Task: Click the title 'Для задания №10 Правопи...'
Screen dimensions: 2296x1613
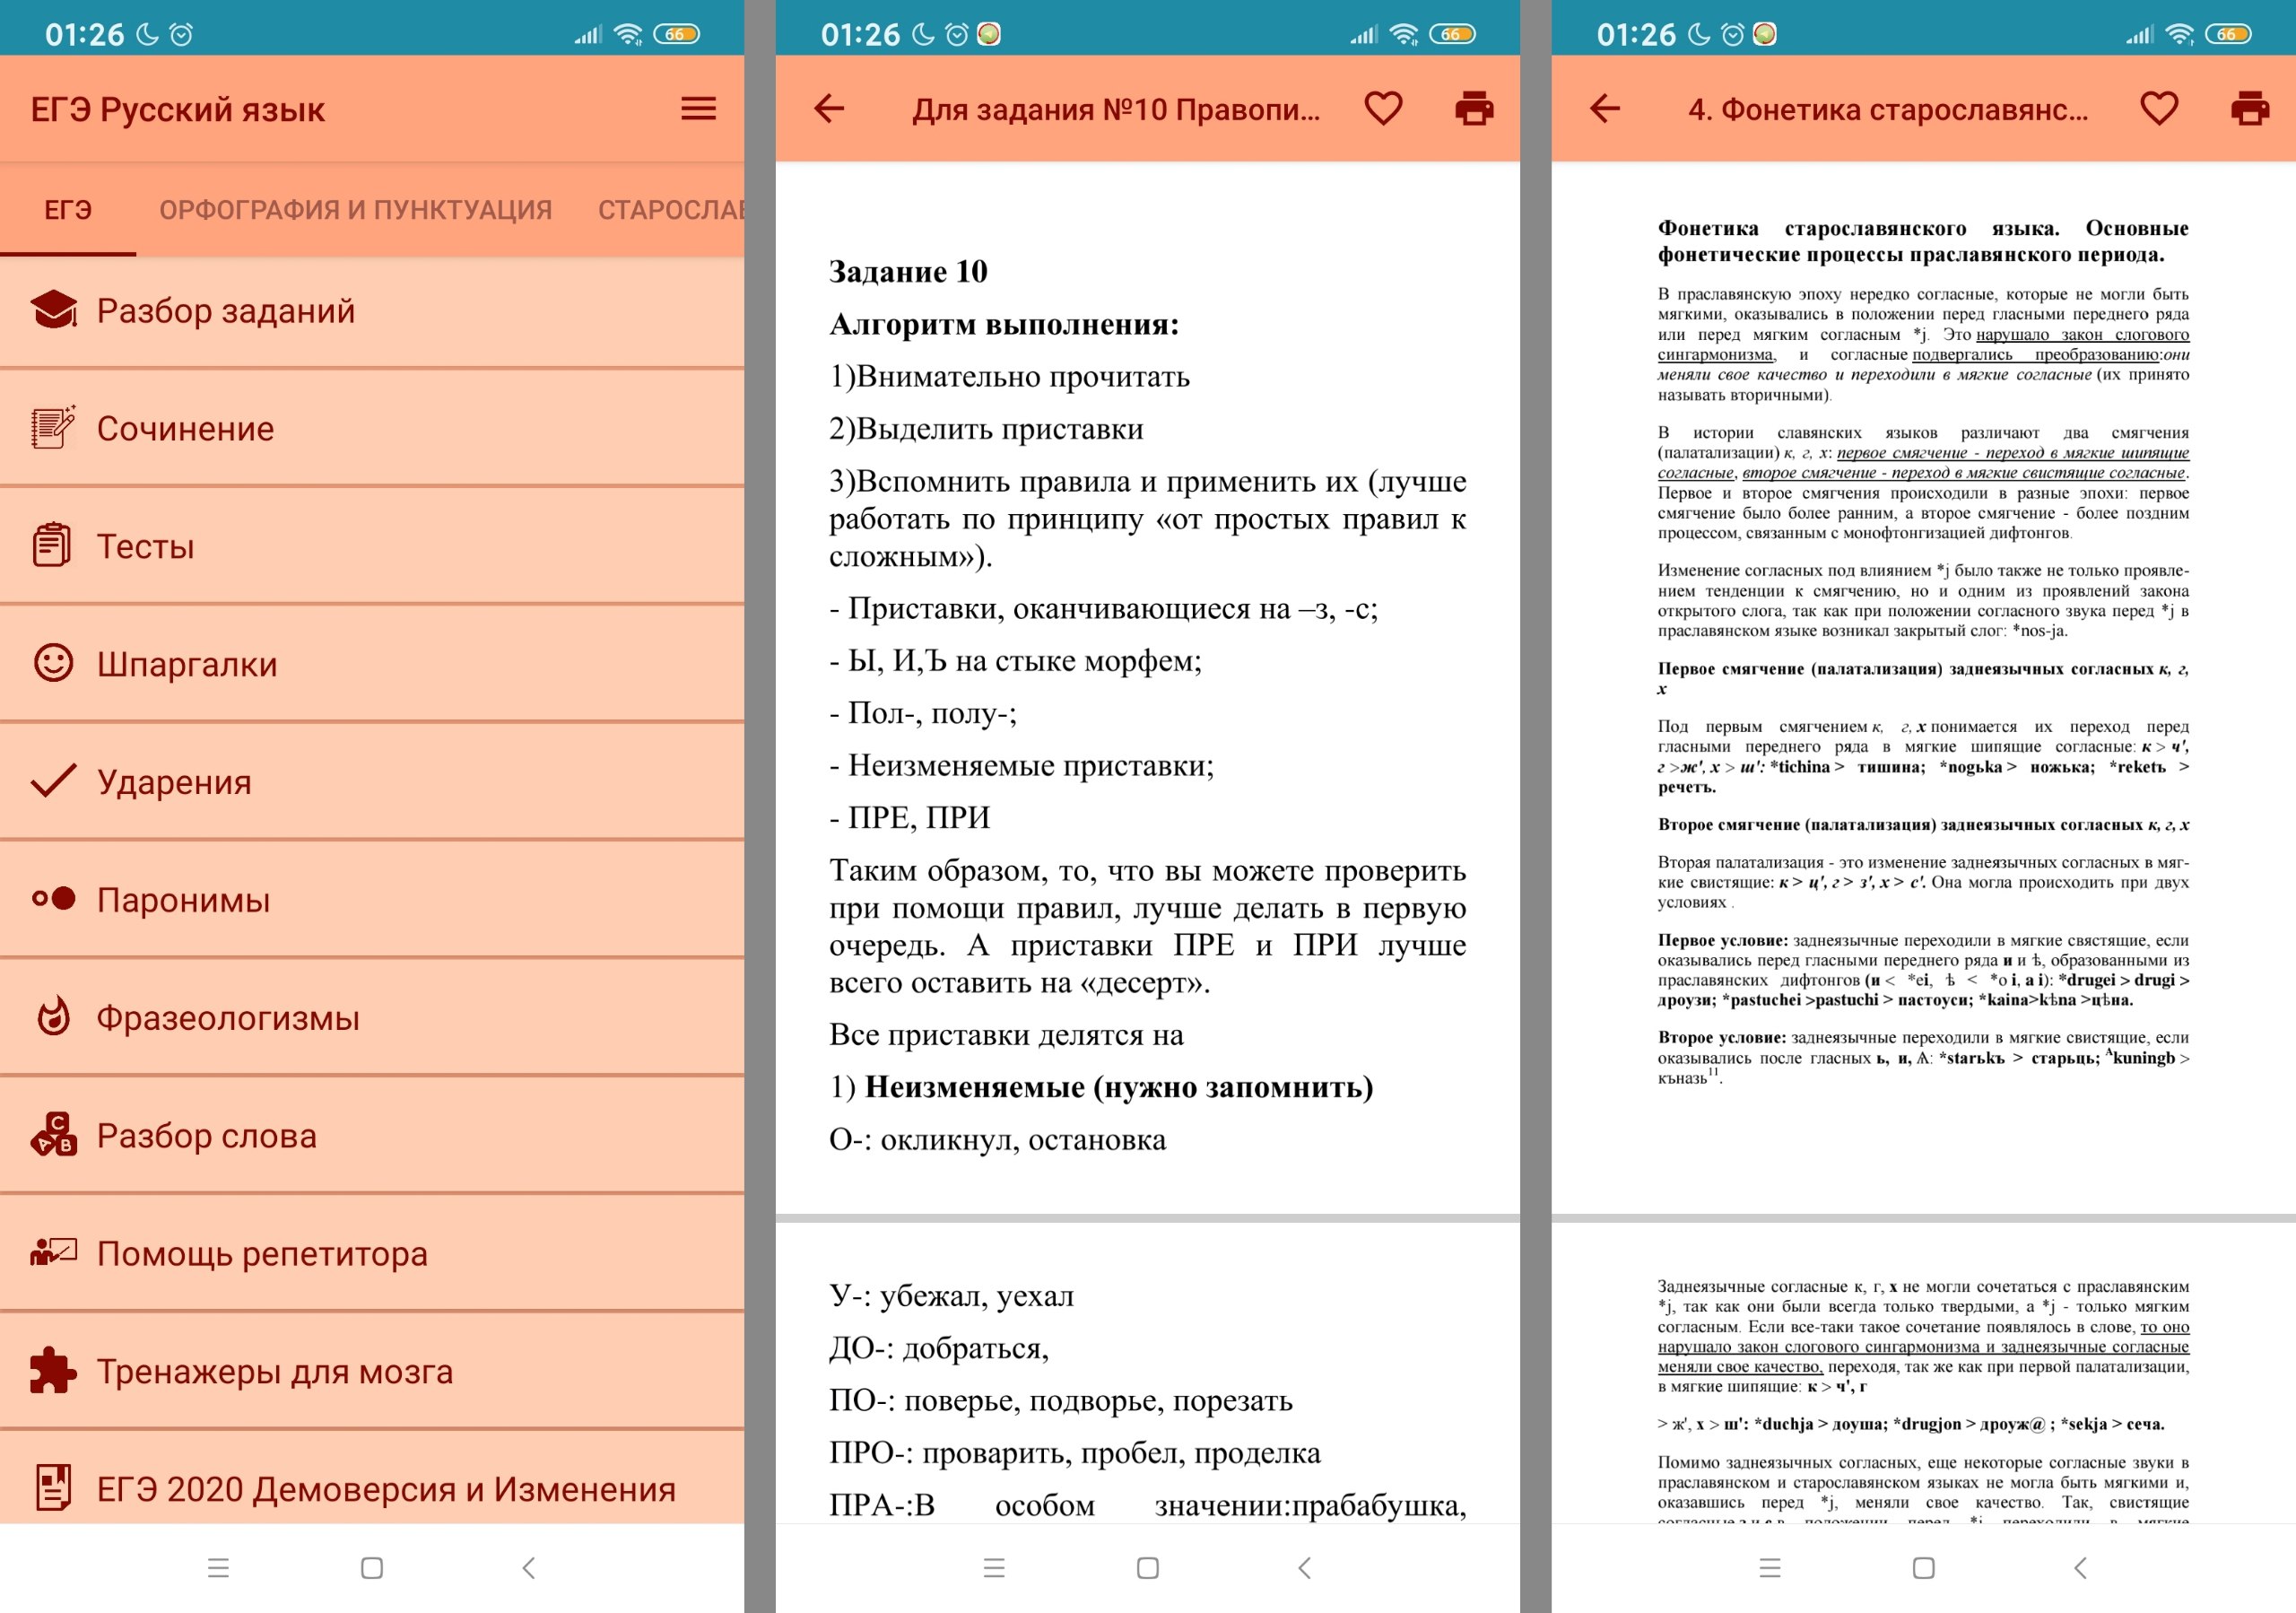Action: (x=1116, y=109)
